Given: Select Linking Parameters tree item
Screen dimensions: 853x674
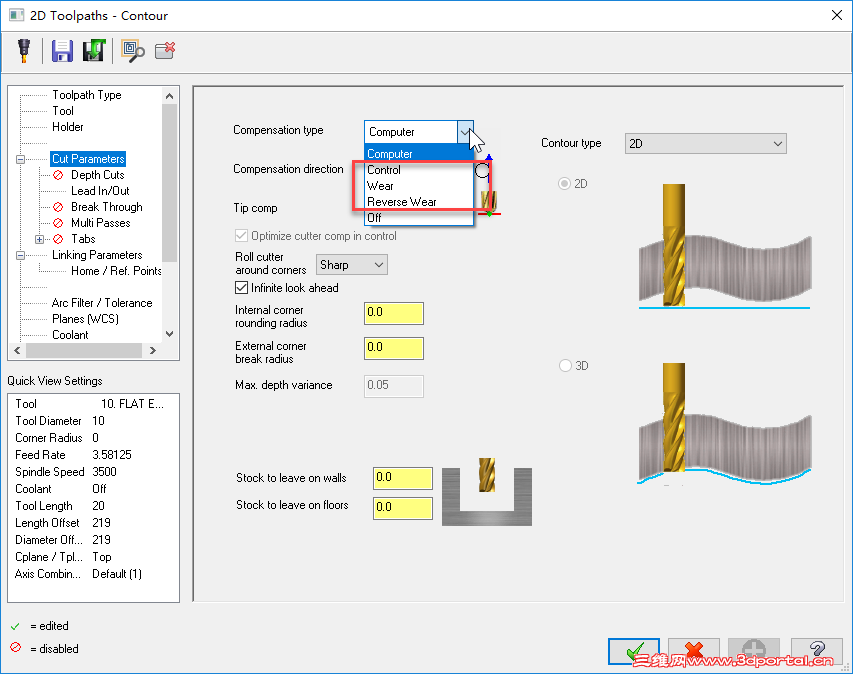Looking at the screenshot, I should coord(97,255).
